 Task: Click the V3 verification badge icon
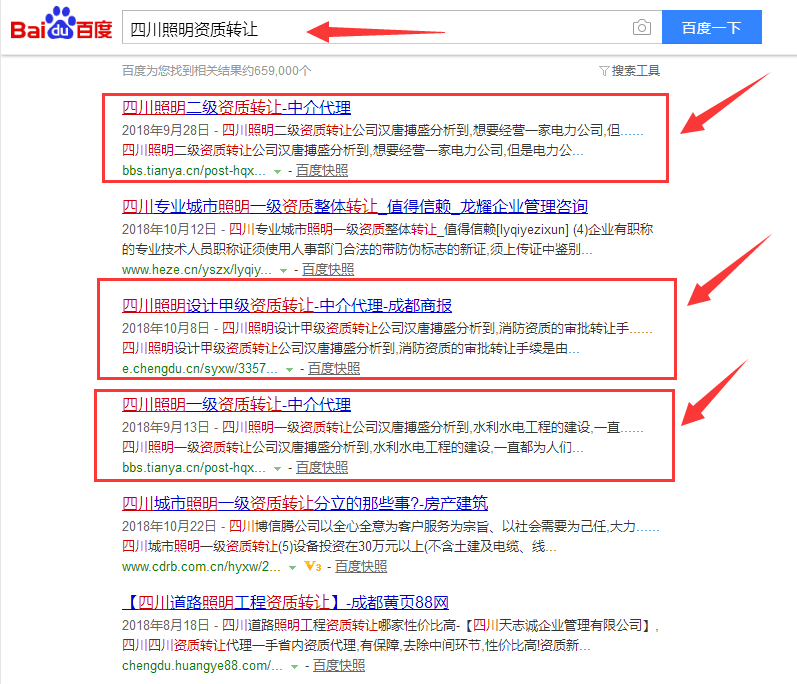point(313,566)
